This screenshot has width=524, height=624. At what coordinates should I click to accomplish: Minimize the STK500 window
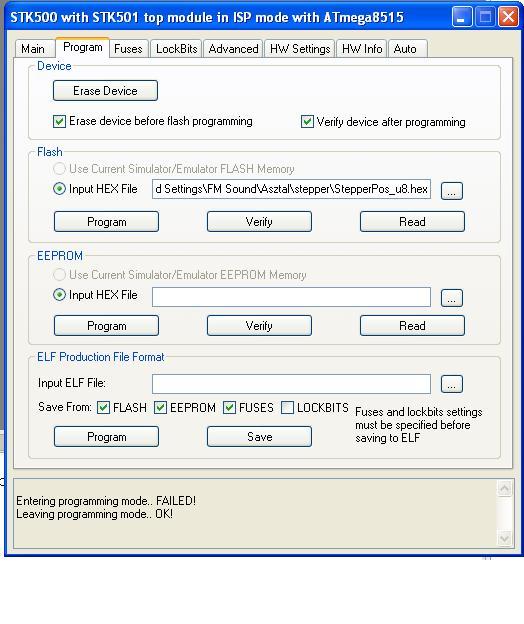click(x=461, y=17)
